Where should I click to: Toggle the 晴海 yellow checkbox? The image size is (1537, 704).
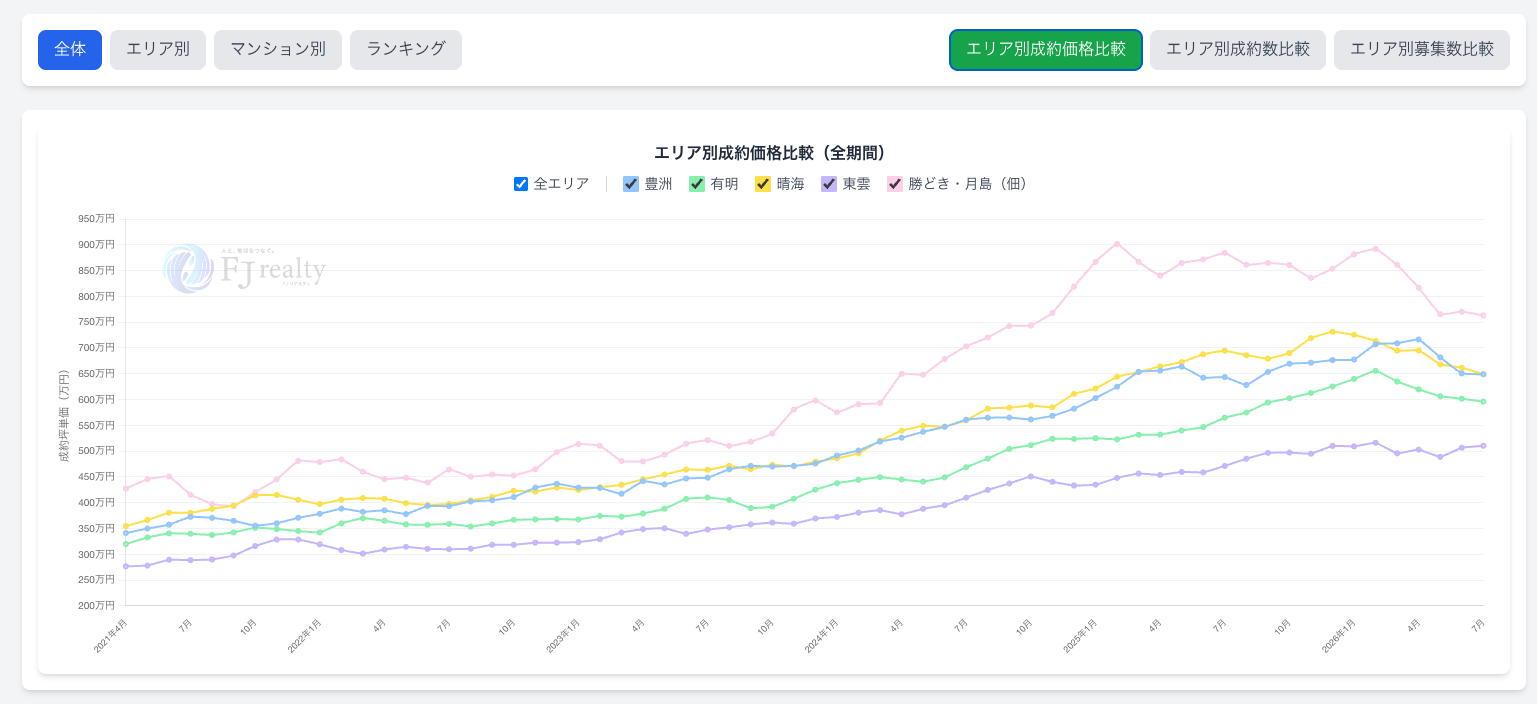click(763, 184)
